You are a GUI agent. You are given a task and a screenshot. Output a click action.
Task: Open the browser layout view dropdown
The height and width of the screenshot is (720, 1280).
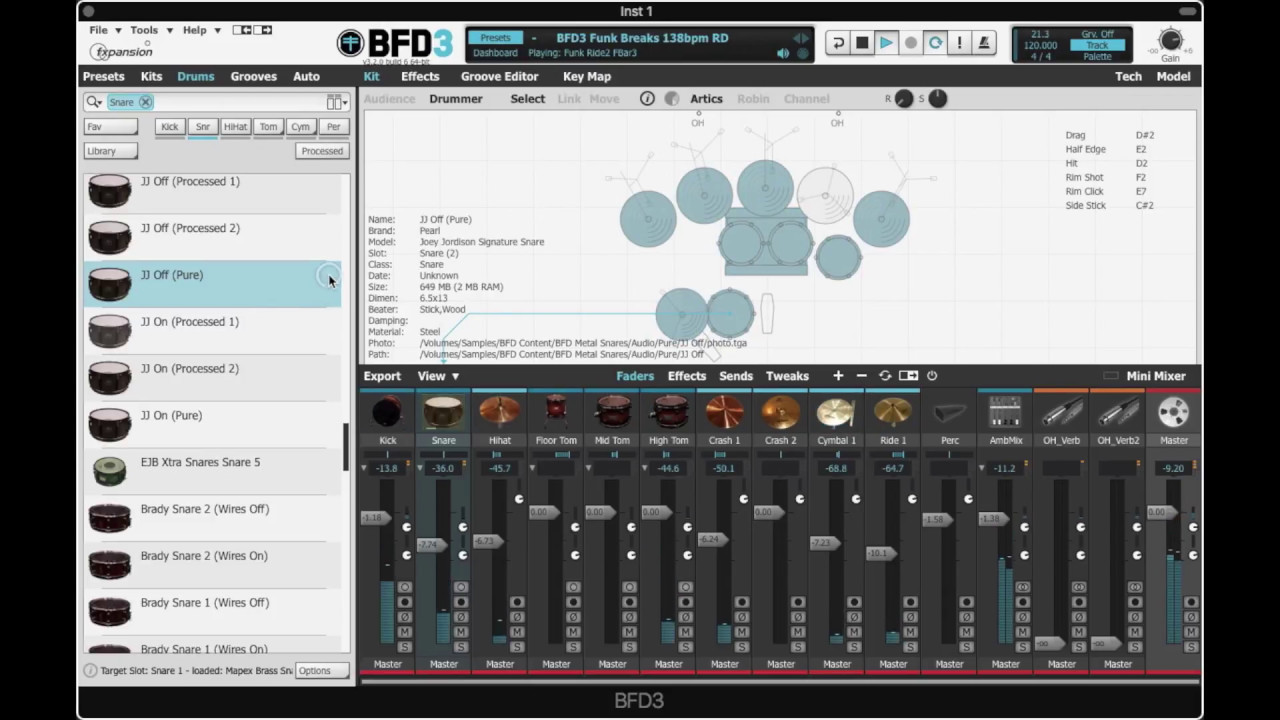337,102
